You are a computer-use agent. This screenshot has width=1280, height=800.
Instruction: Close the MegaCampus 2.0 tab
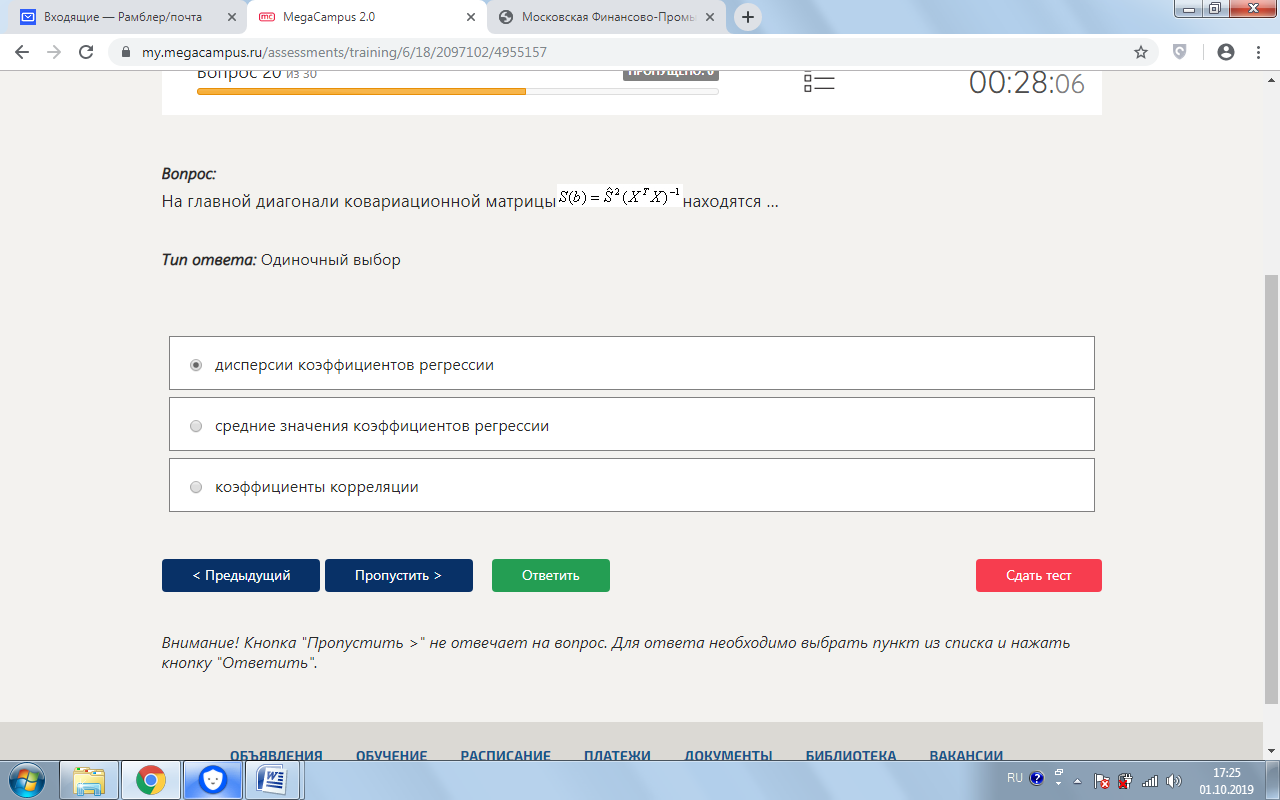[x=471, y=17]
